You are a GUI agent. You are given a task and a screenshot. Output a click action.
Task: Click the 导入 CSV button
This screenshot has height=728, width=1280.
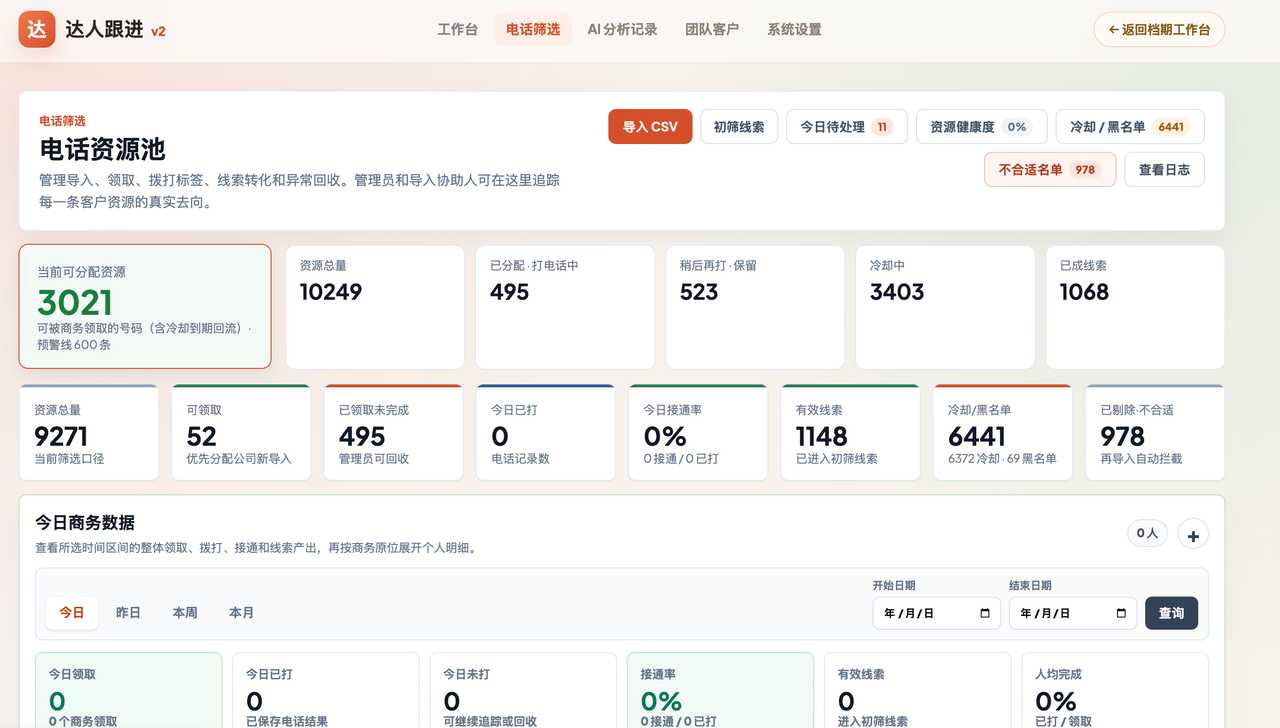(650, 127)
